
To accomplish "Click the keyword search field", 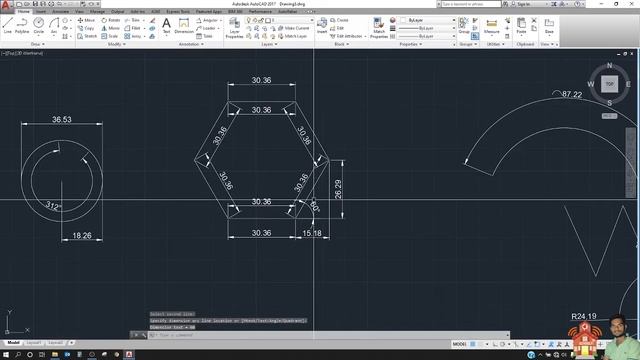I will point(471,4).
